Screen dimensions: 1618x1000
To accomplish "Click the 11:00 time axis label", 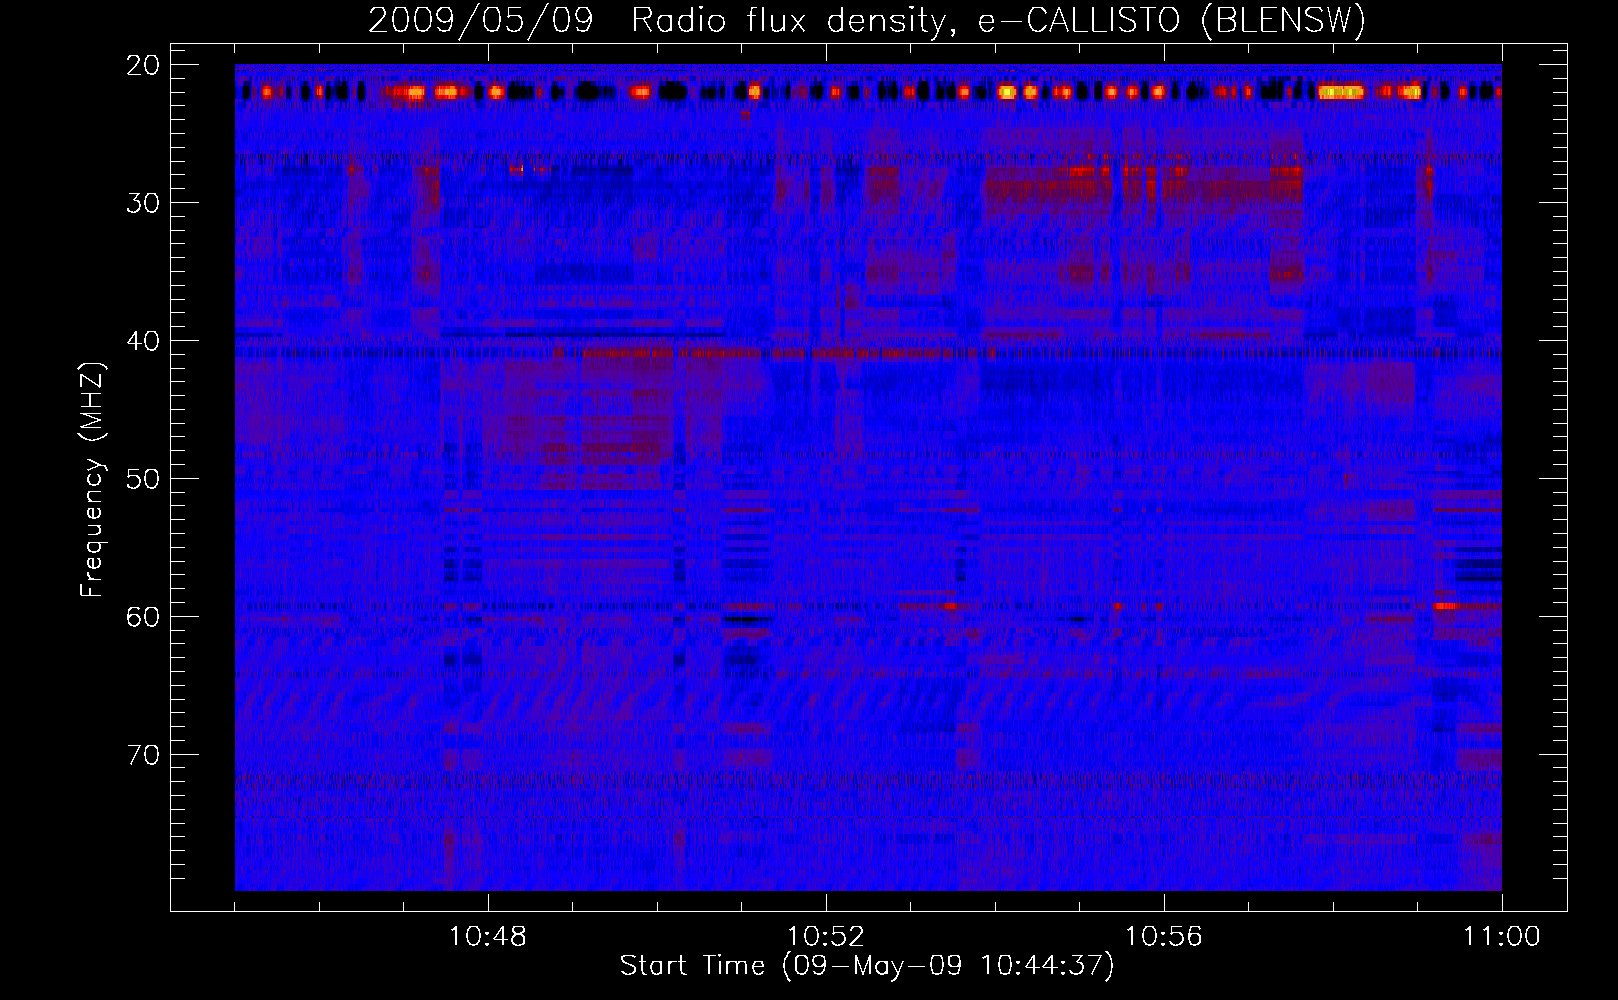I will (x=1502, y=937).
